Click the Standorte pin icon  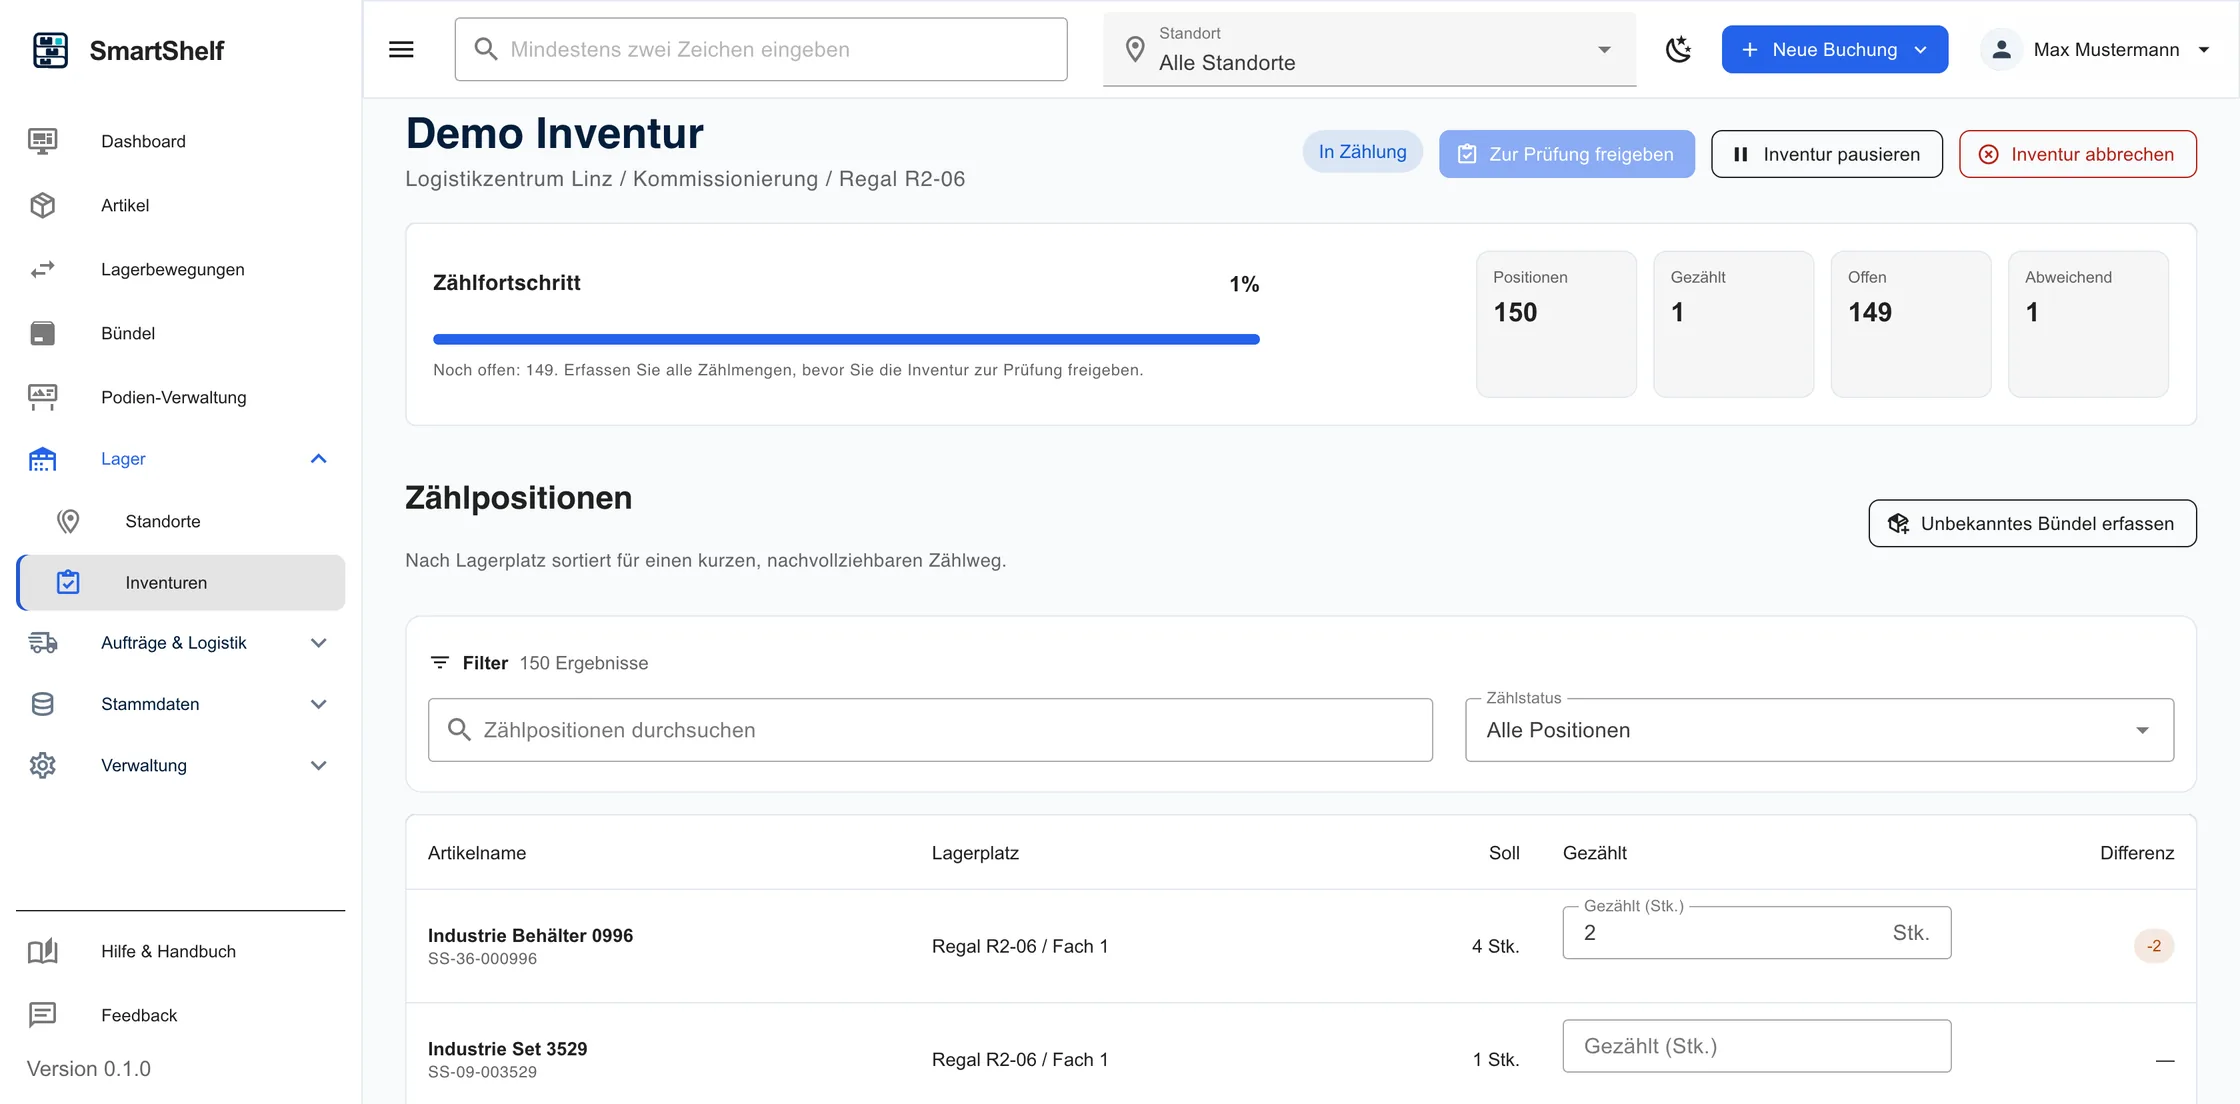pos(68,521)
